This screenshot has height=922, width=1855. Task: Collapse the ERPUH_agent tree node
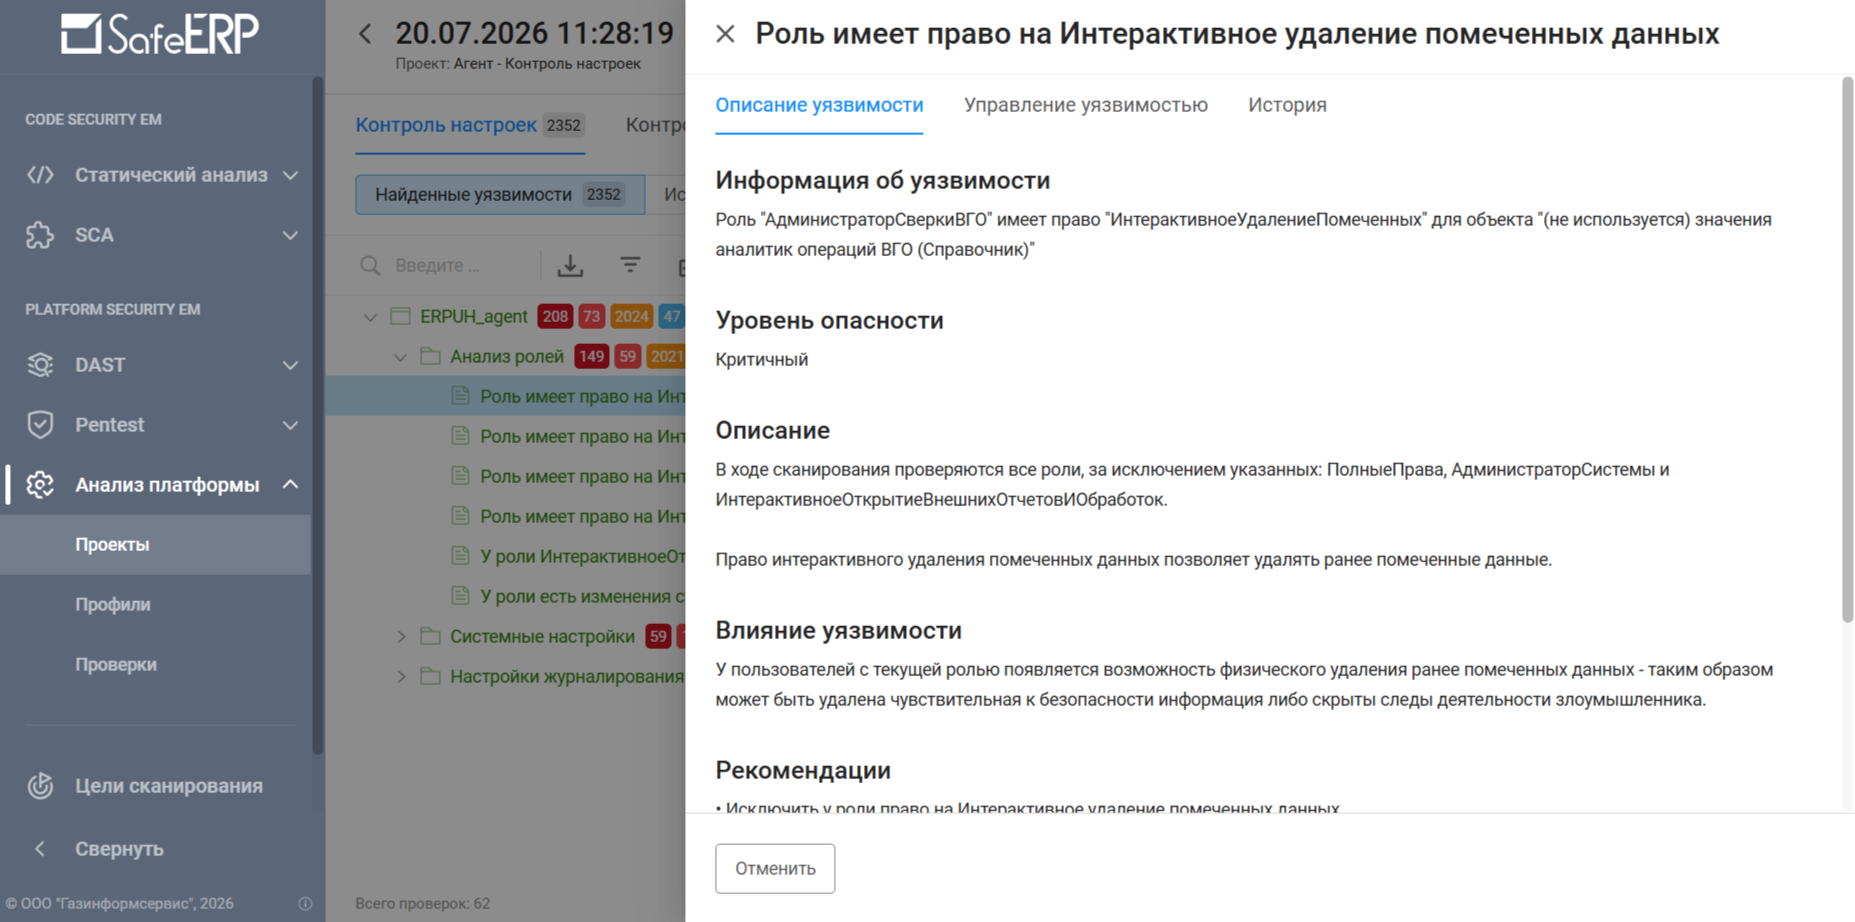click(x=370, y=317)
